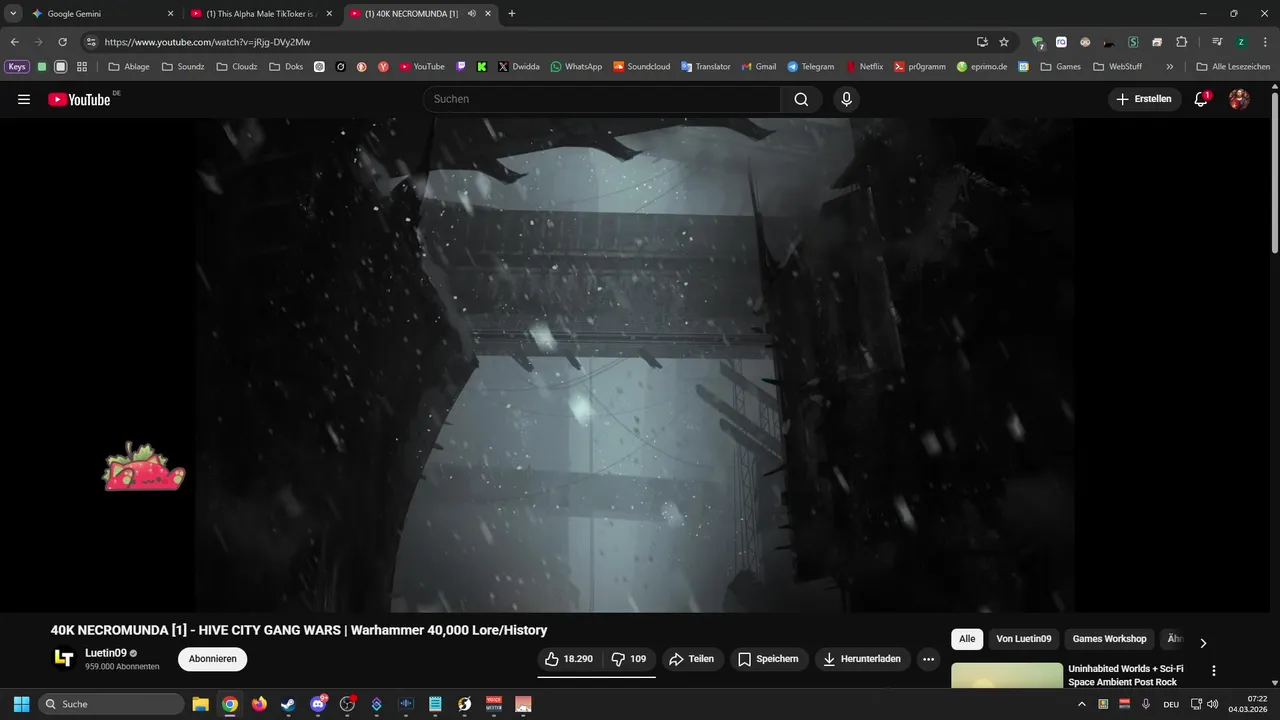Focus the Suchen search field
1280x720 pixels.
[602, 99]
